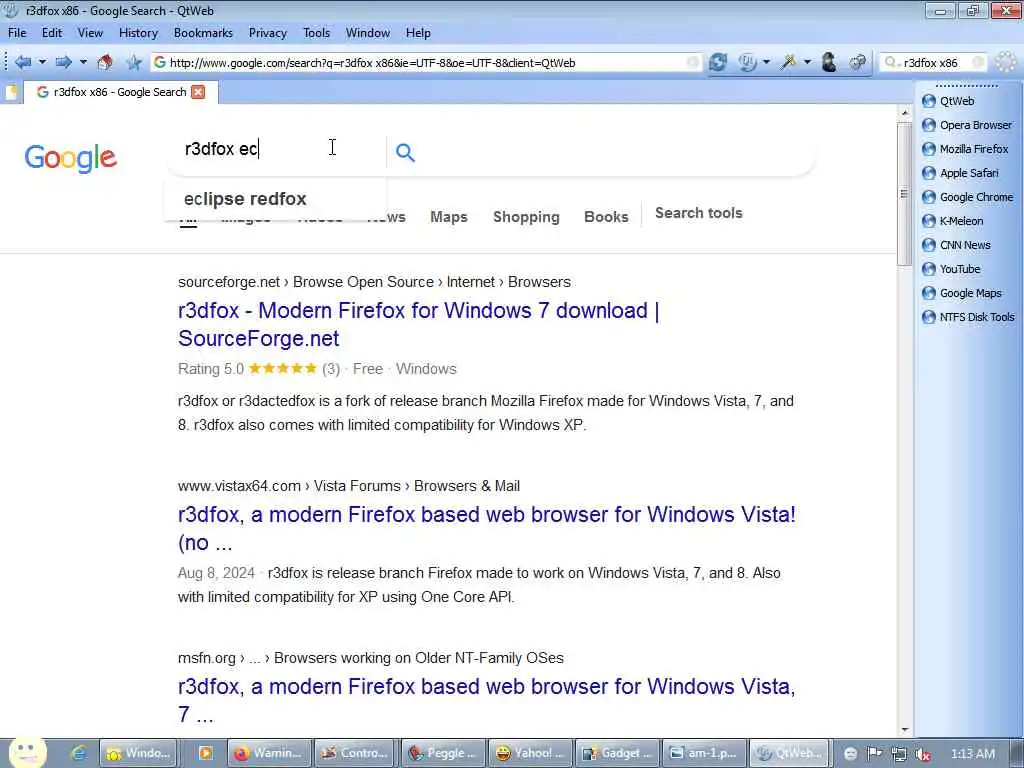Open Google Maps bookmark in sidebar
The height and width of the screenshot is (768, 1024).
961,293
